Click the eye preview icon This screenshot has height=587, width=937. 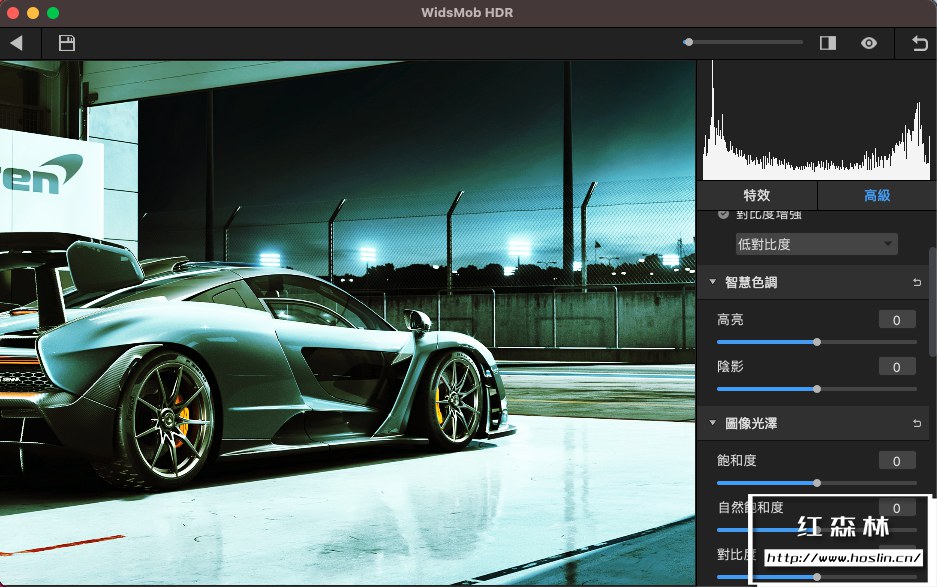869,43
